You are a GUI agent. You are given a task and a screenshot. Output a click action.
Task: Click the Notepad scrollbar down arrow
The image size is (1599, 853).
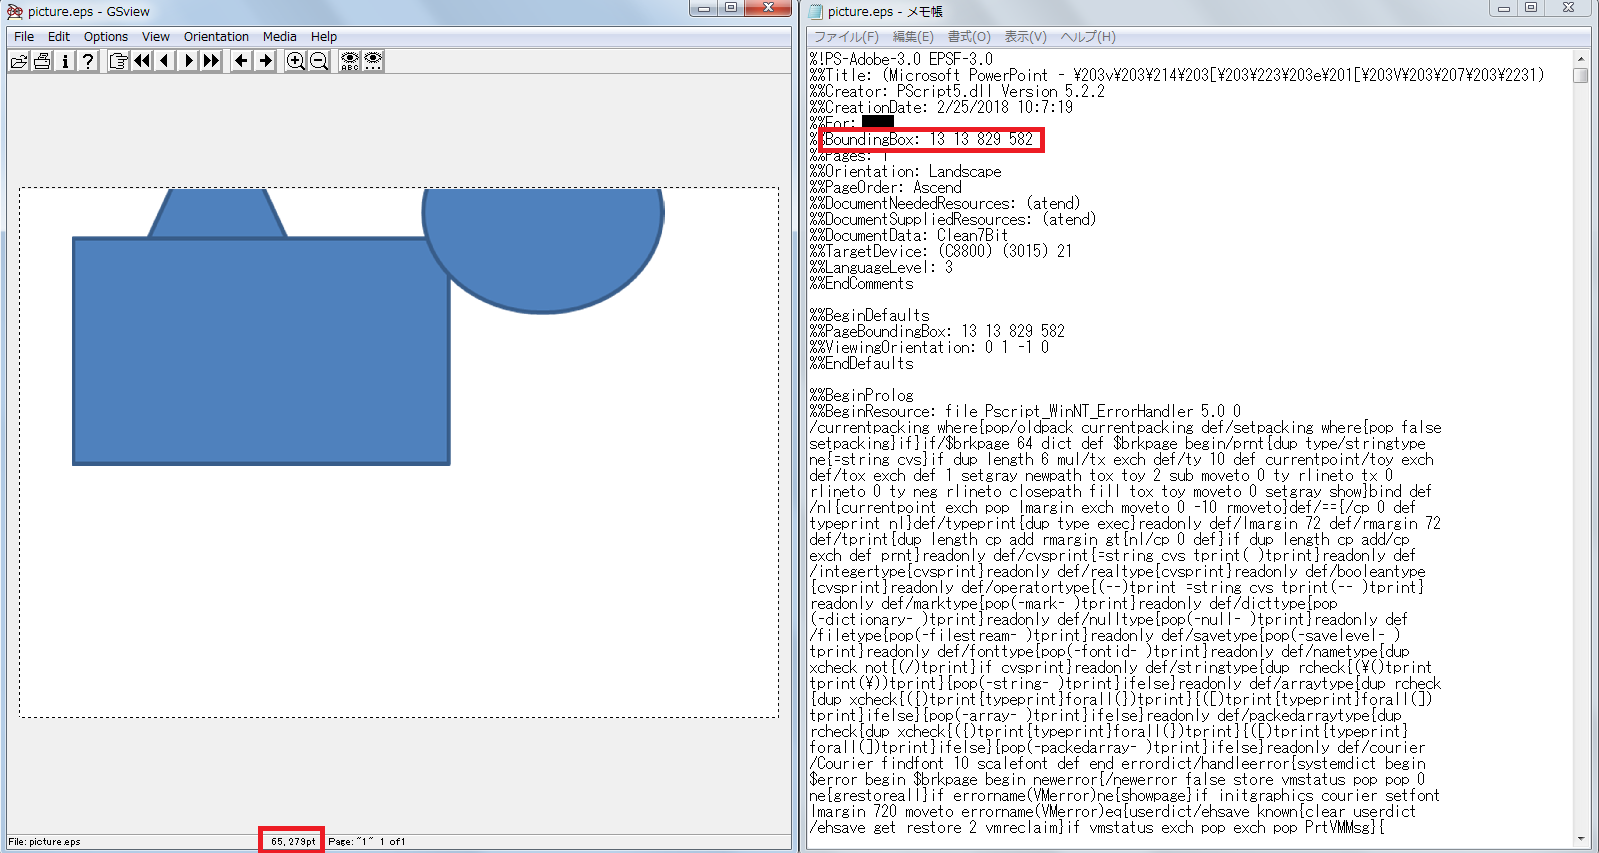(x=1581, y=839)
